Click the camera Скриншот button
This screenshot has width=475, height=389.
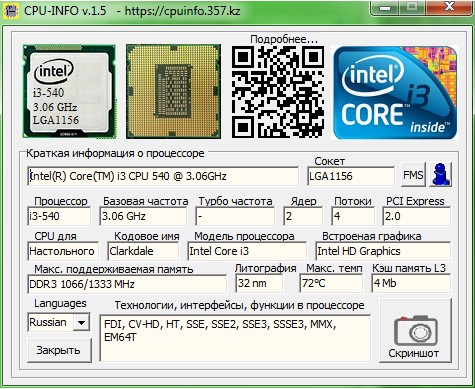(x=415, y=331)
